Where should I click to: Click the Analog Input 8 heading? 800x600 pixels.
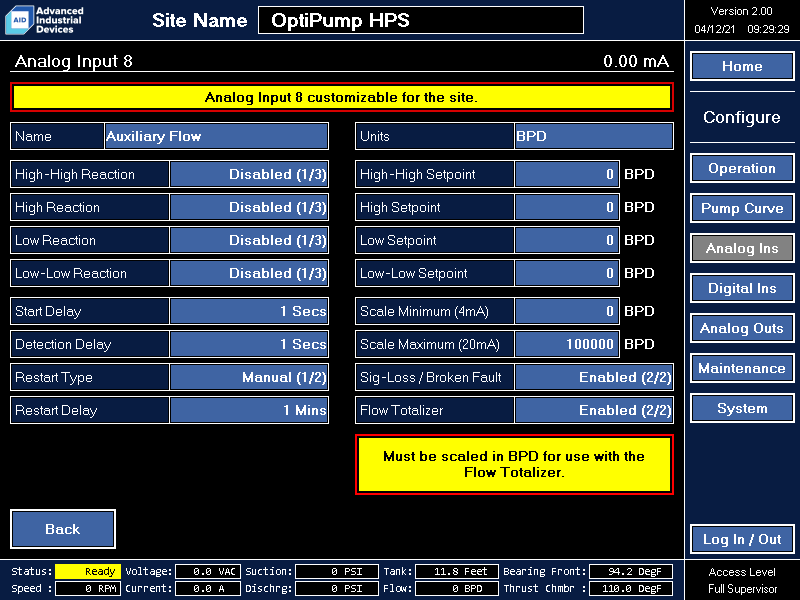(x=73, y=61)
